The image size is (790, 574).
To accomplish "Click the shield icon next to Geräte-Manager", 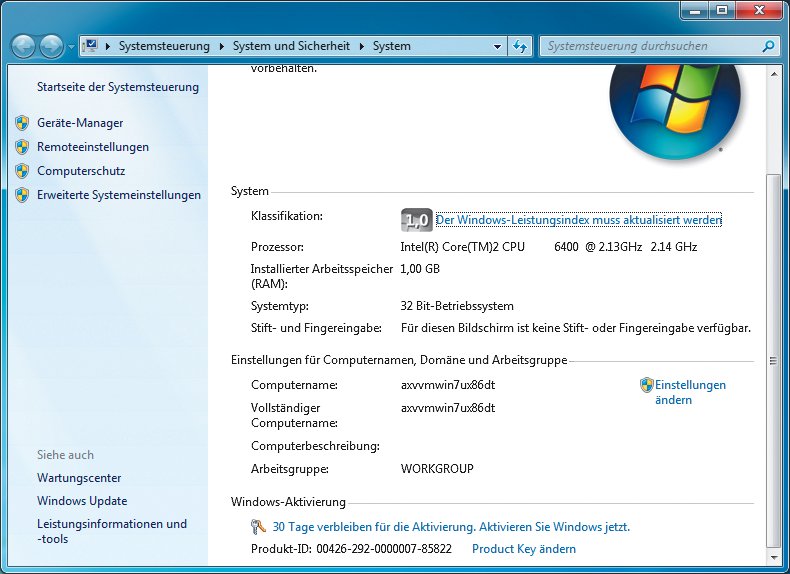I will coord(22,123).
